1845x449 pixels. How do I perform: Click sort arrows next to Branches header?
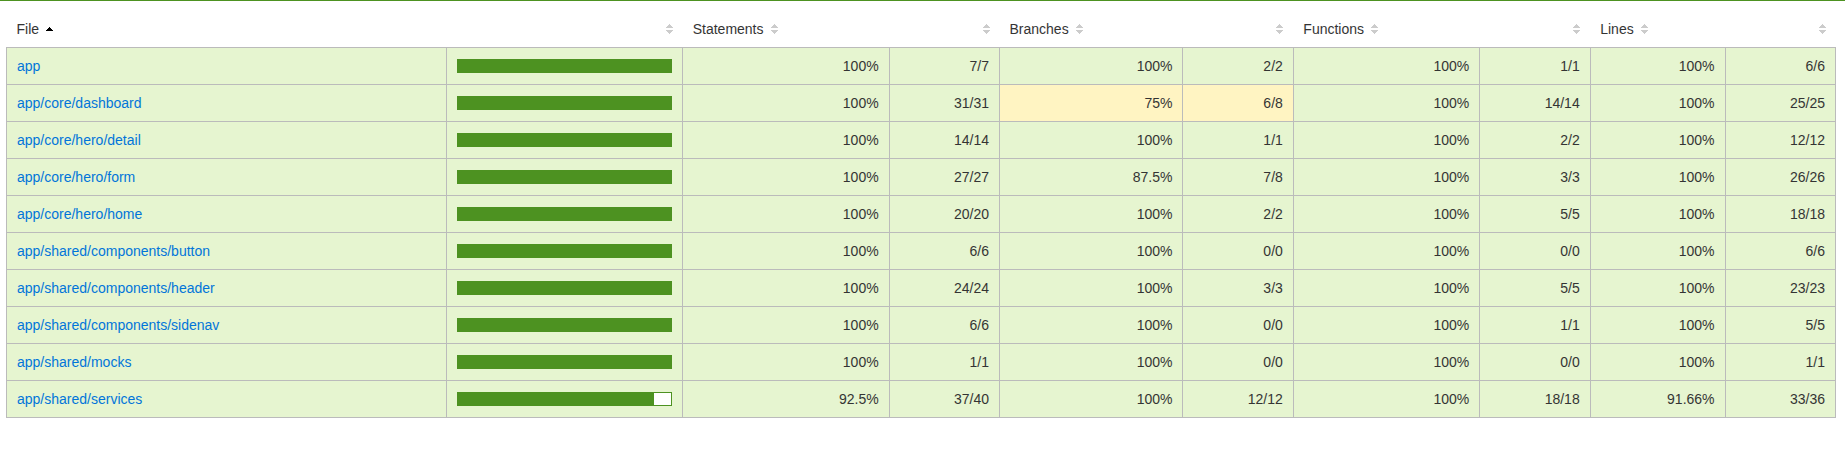coord(1079,29)
